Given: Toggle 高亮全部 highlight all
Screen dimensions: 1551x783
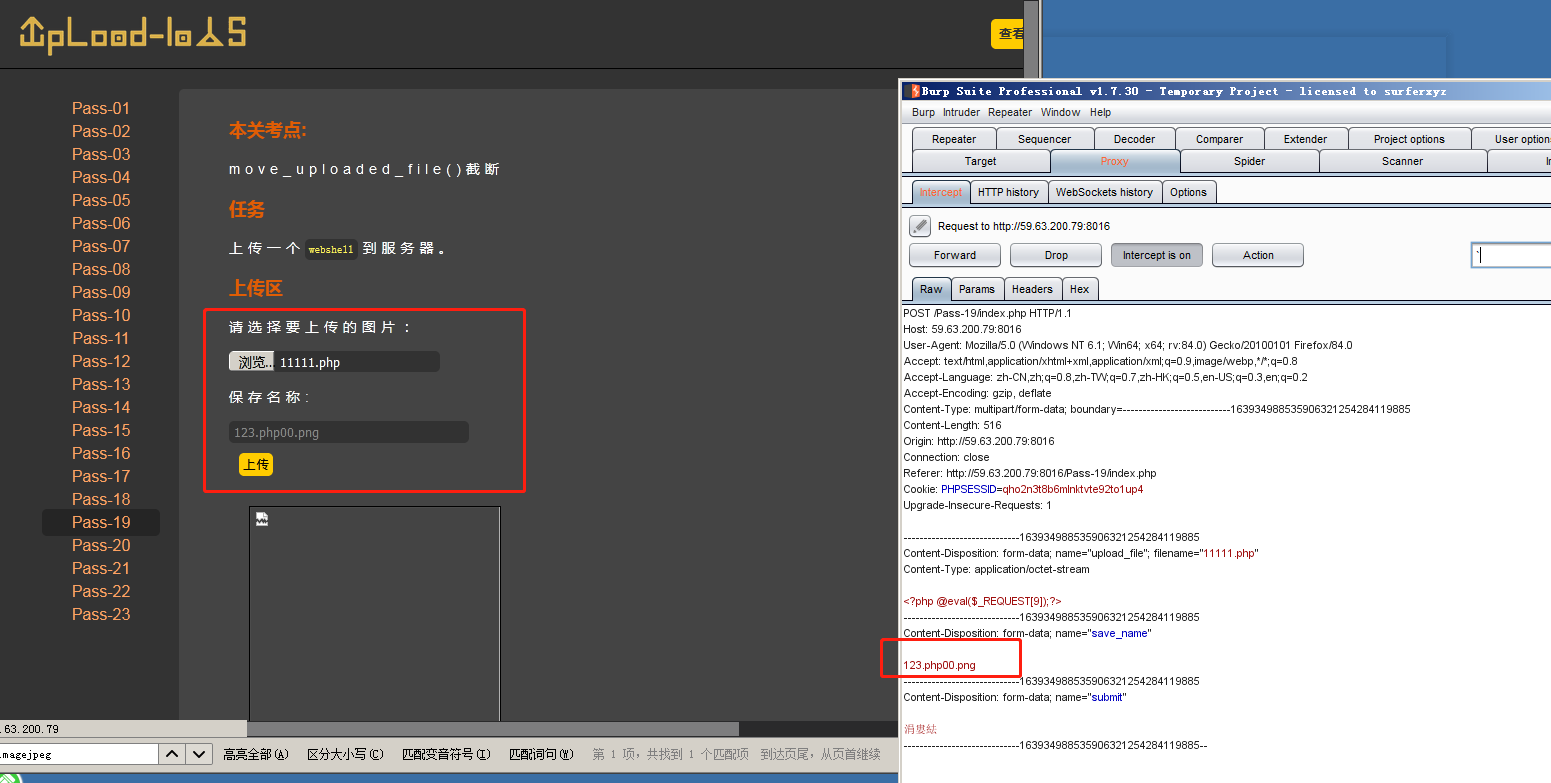Looking at the screenshot, I should (255, 754).
